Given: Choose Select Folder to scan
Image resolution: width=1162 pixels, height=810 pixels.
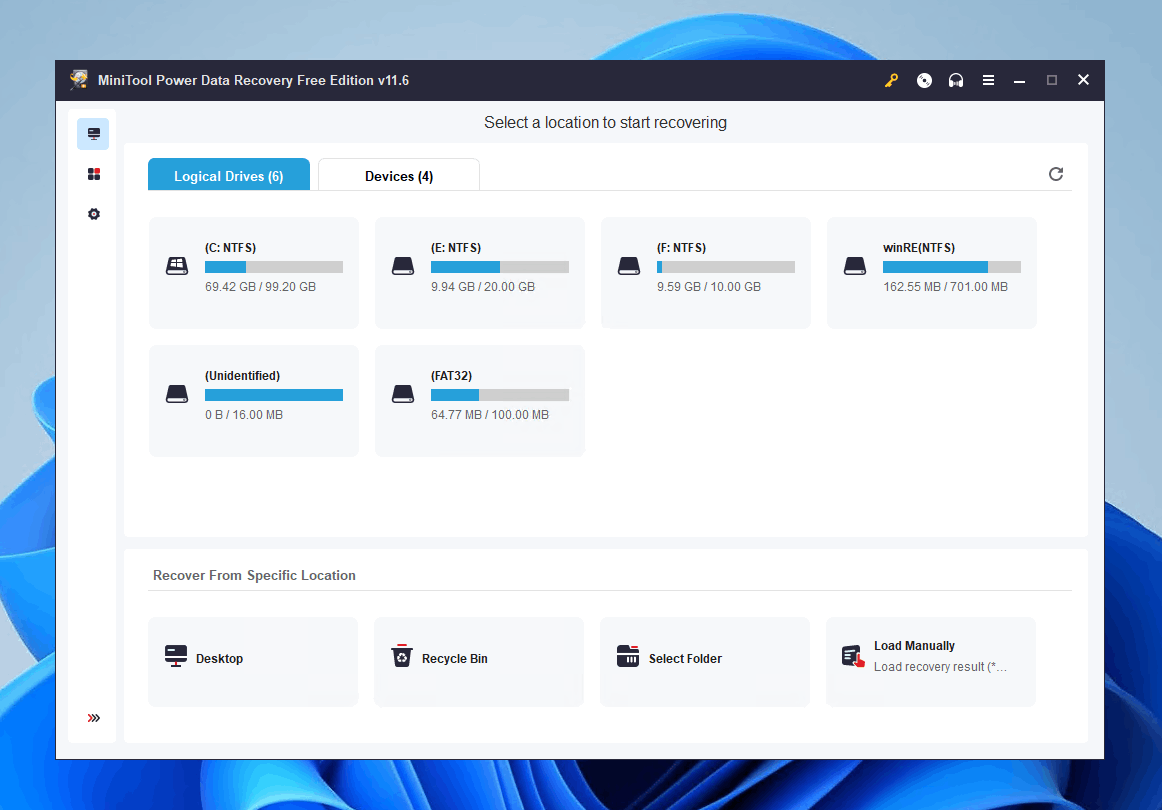Looking at the screenshot, I should tap(706, 662).
